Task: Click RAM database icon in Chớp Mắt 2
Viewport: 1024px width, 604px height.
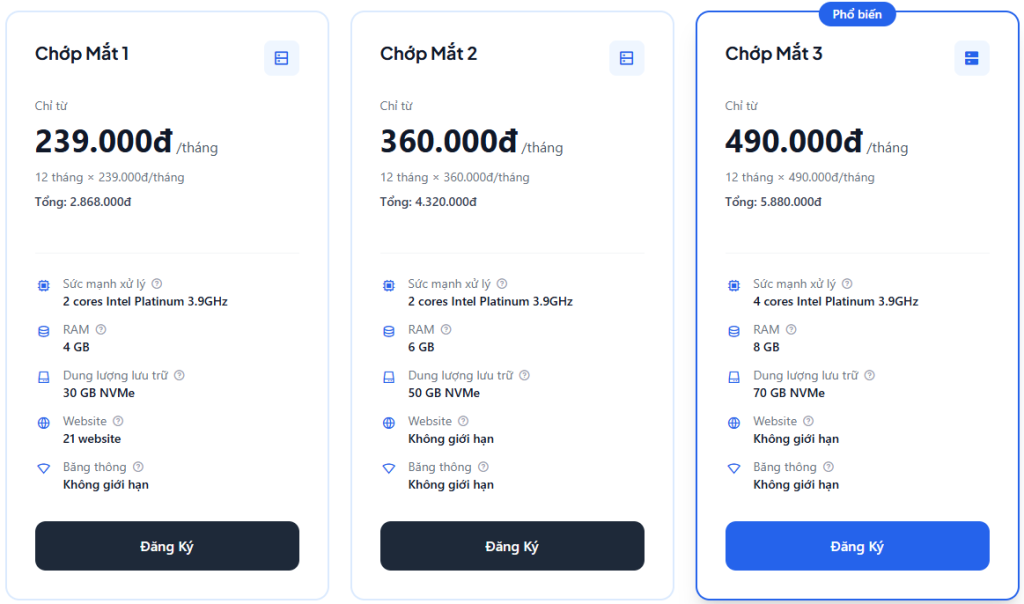Action: point(389,332)
